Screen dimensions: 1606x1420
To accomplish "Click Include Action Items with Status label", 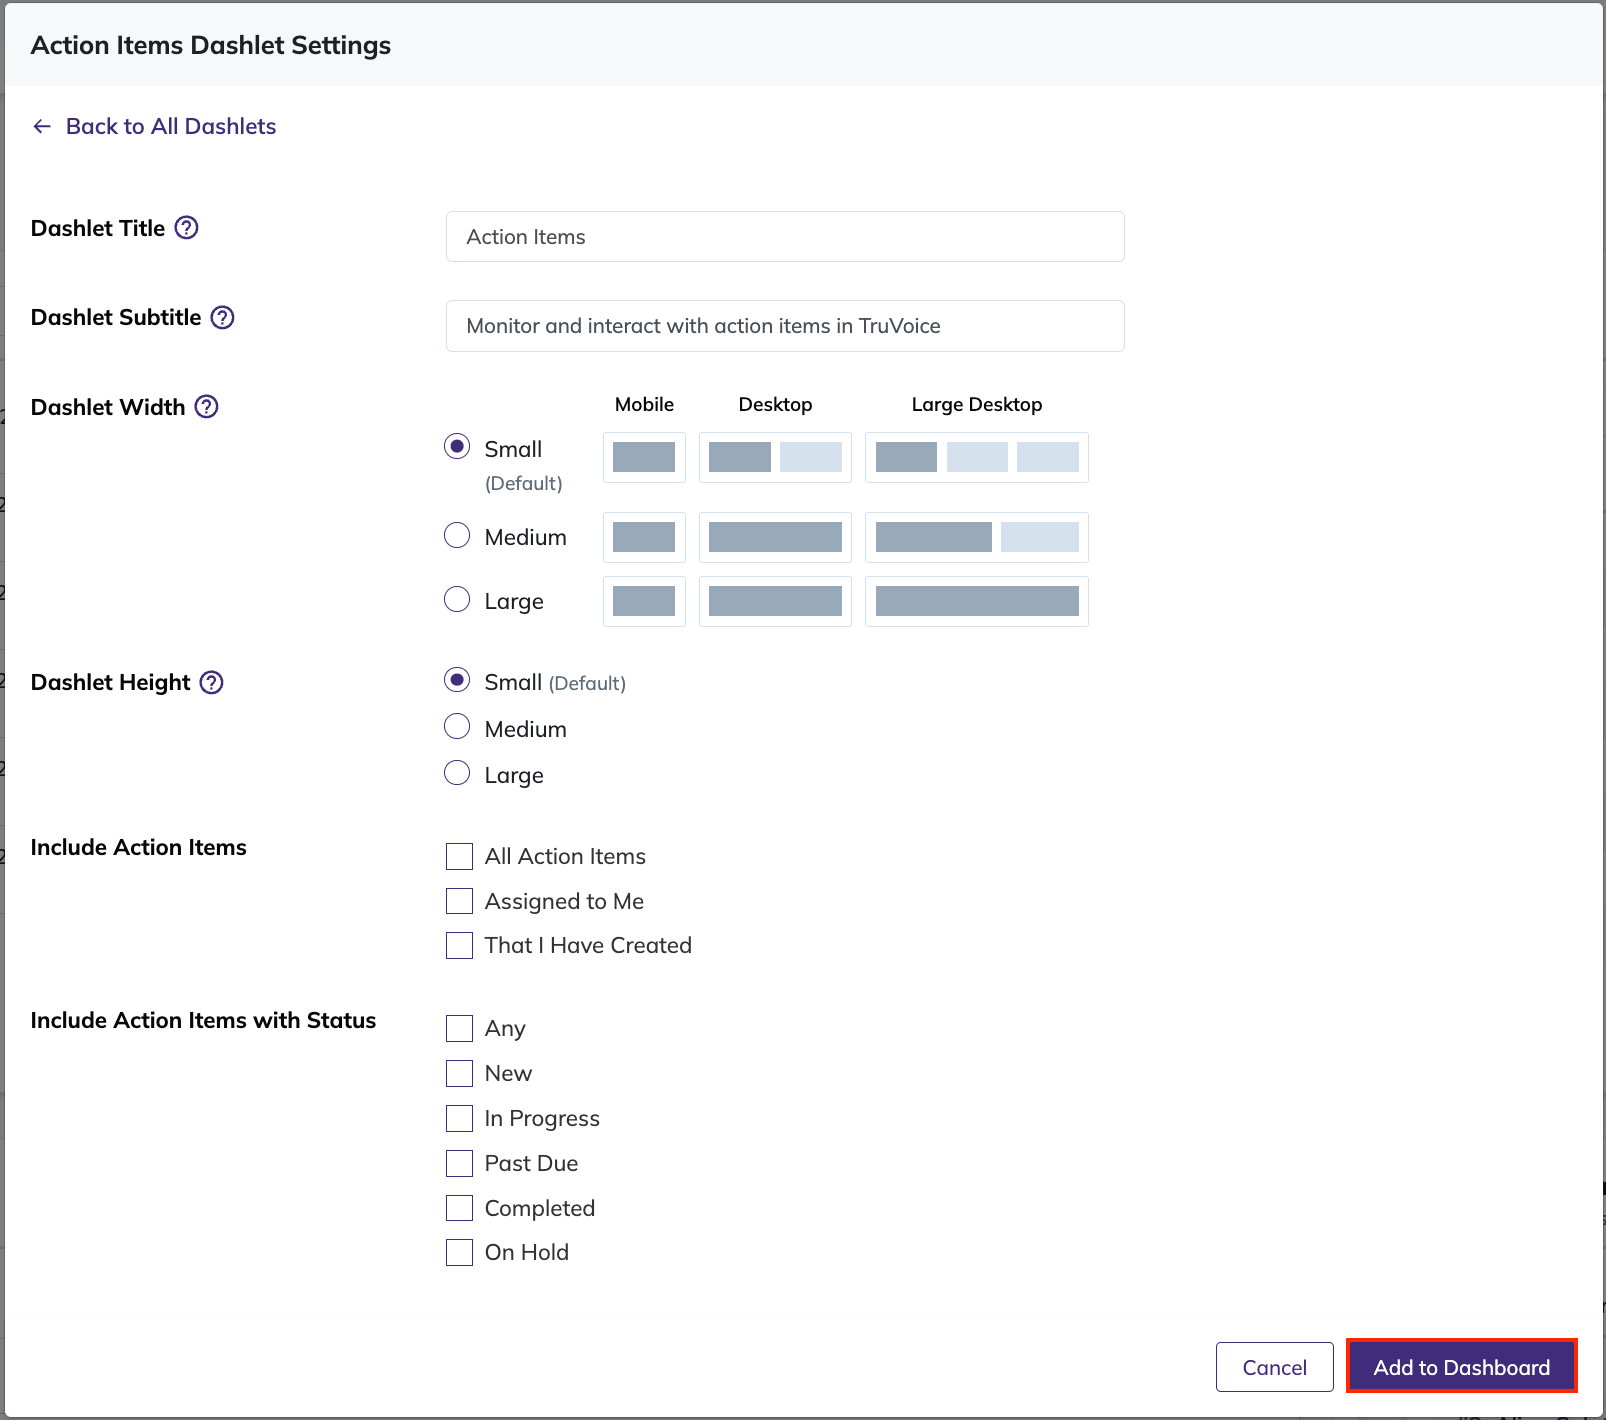I will (x=204, y=1020).
